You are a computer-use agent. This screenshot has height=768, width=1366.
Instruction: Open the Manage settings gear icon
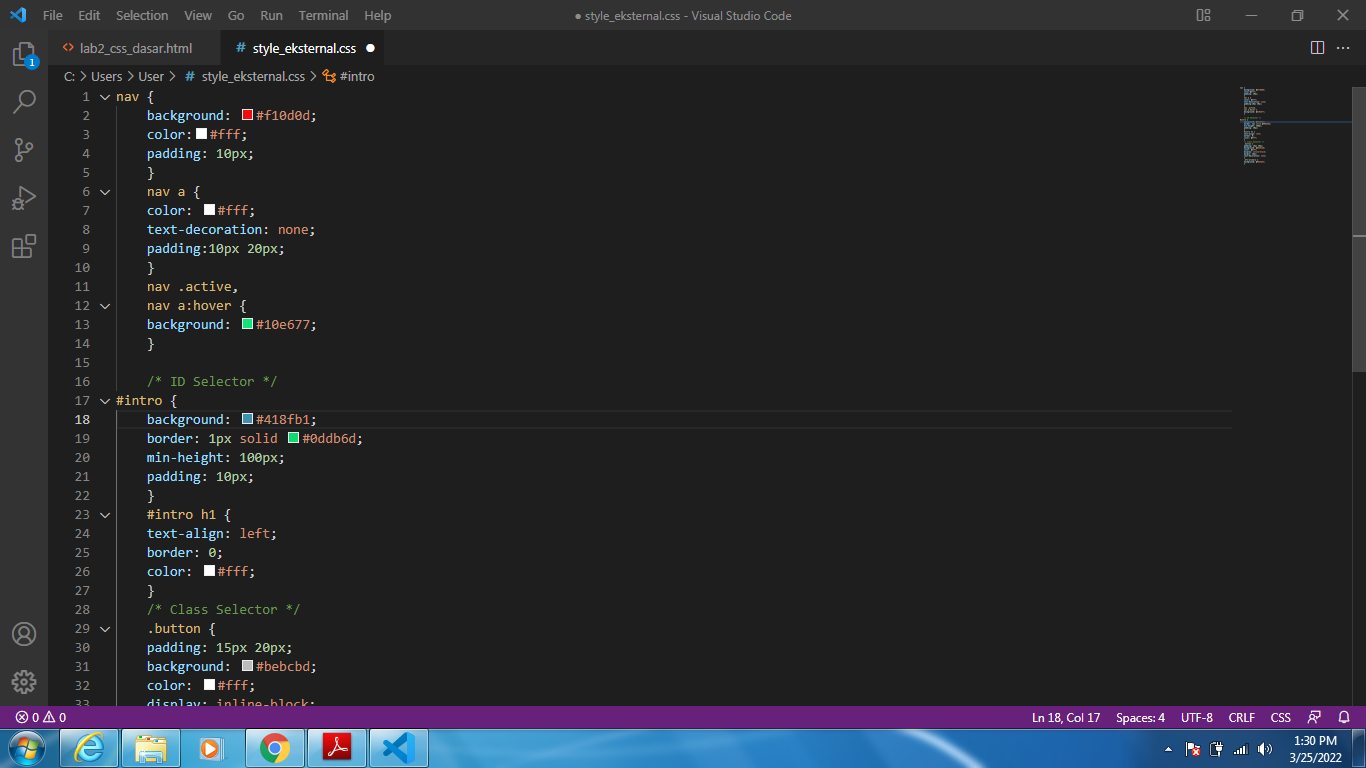[x=24, y=682]
